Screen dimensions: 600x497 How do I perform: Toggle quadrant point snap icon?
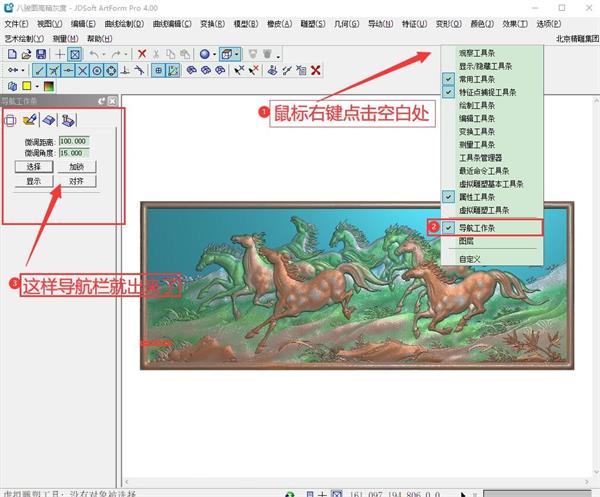(x=111, y=70)
